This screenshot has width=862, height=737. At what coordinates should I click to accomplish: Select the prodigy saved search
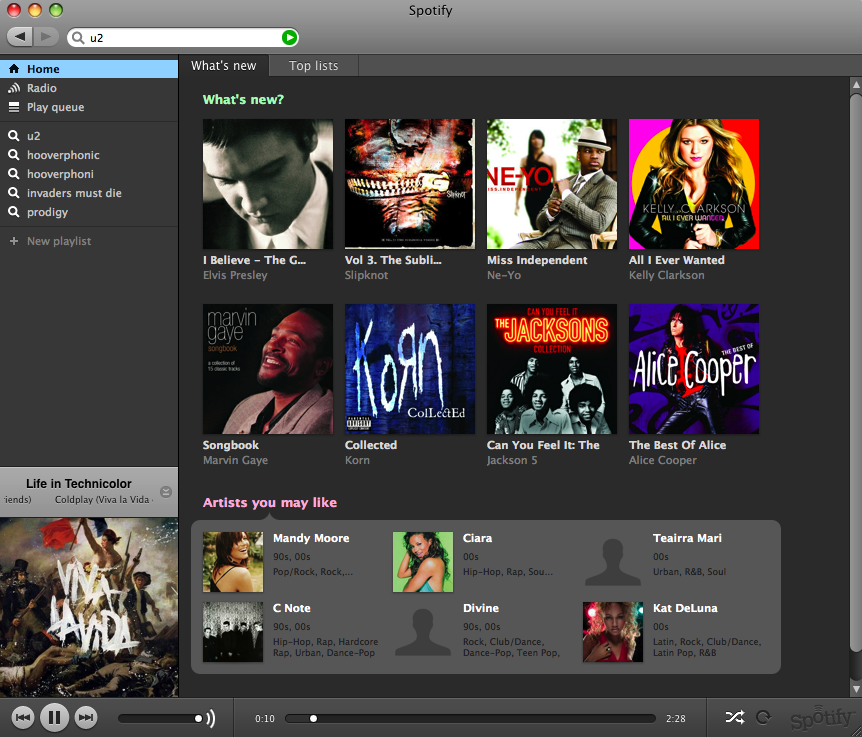click(89, 212)
